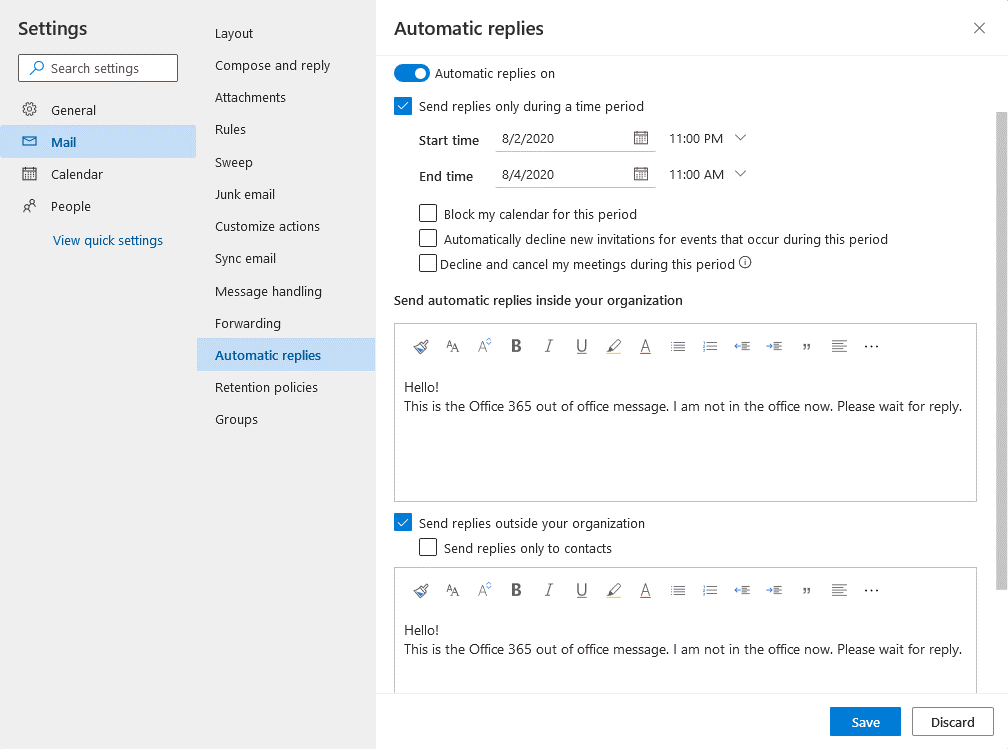Enable Send replies only to contacts
Screen dimensions: 1008x749
point(428,548)
